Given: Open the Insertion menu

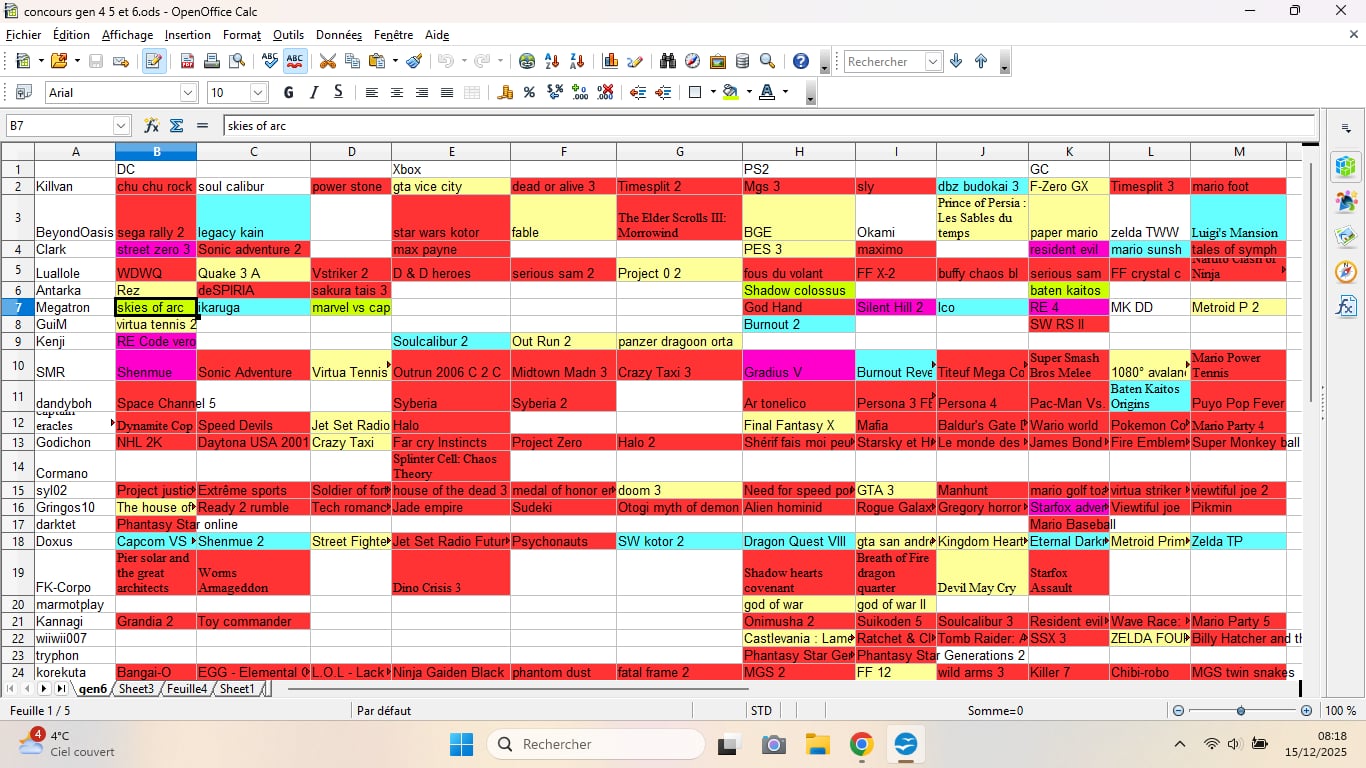Looking at the screenshot, I should 188,35.
